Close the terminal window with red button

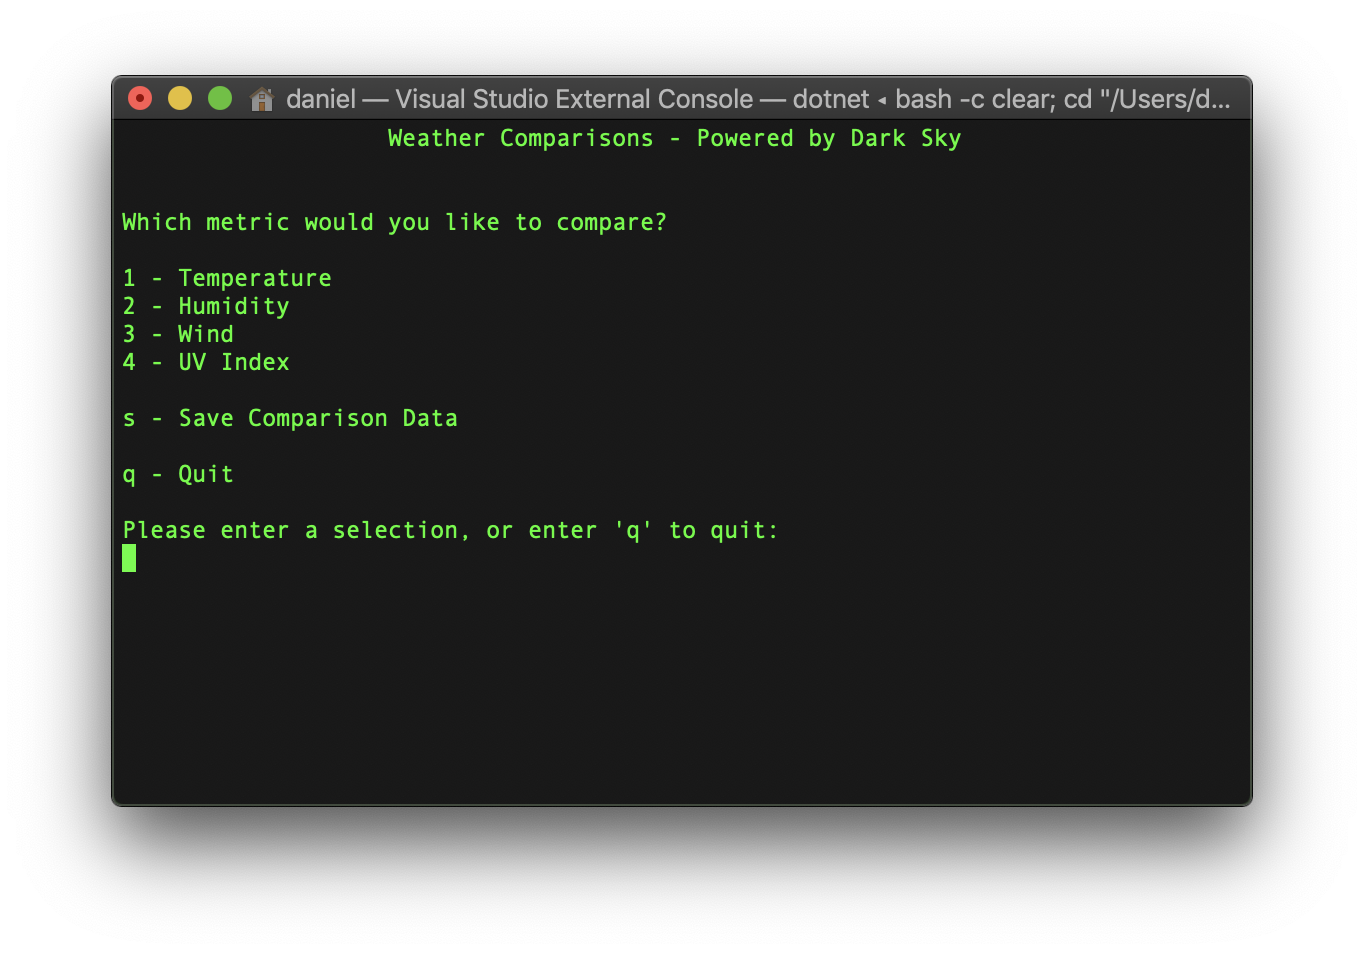point(140,98)
